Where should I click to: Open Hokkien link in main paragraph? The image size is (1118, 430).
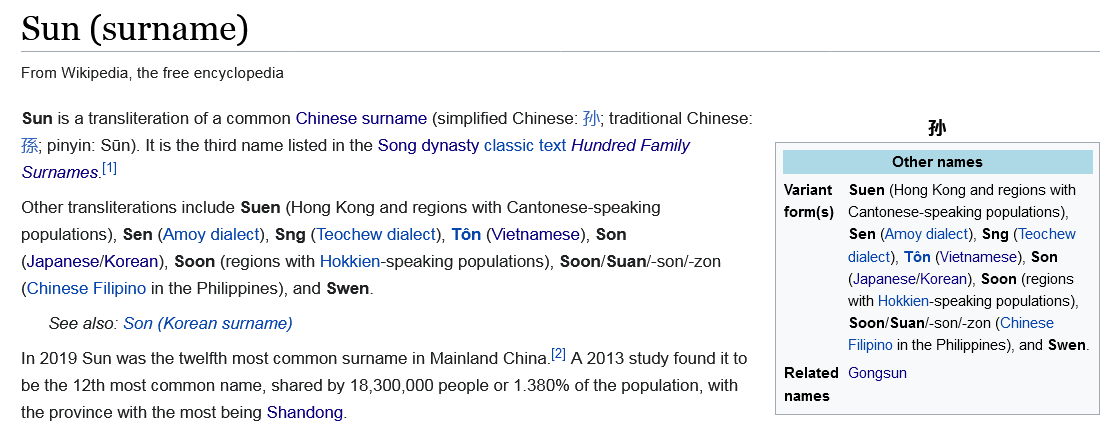point(350,262)
